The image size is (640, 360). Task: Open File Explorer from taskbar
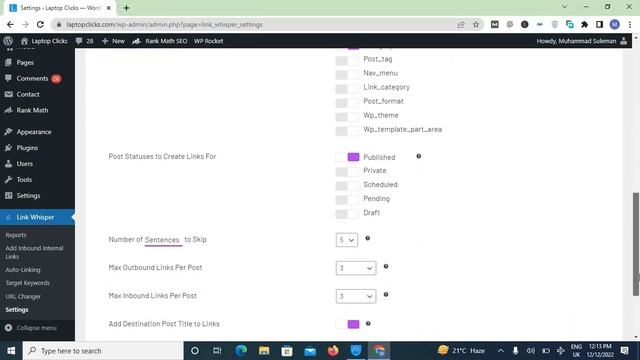tap(264, 351)
